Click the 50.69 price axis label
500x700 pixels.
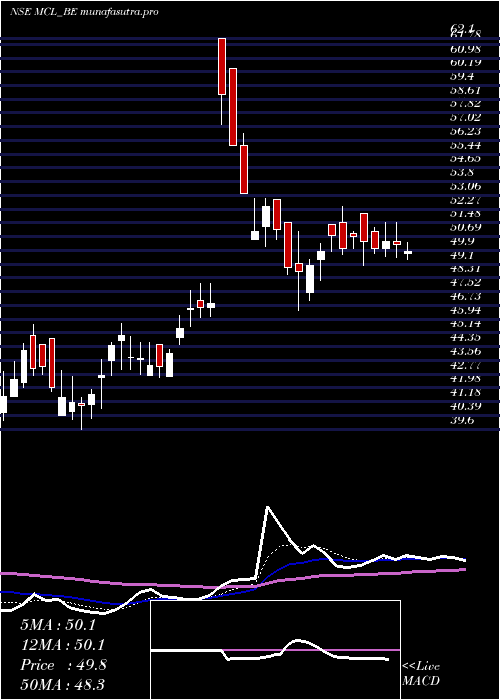(465, 227)
